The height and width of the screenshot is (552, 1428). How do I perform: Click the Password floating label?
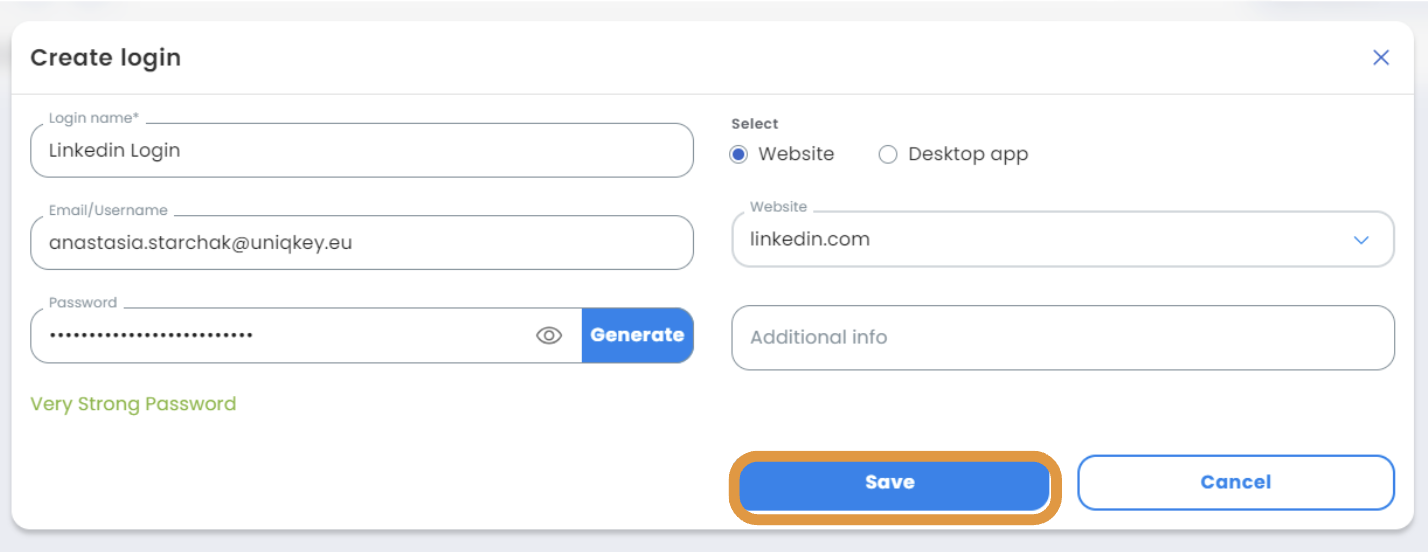pyautogui.click(x=82, y=302)
